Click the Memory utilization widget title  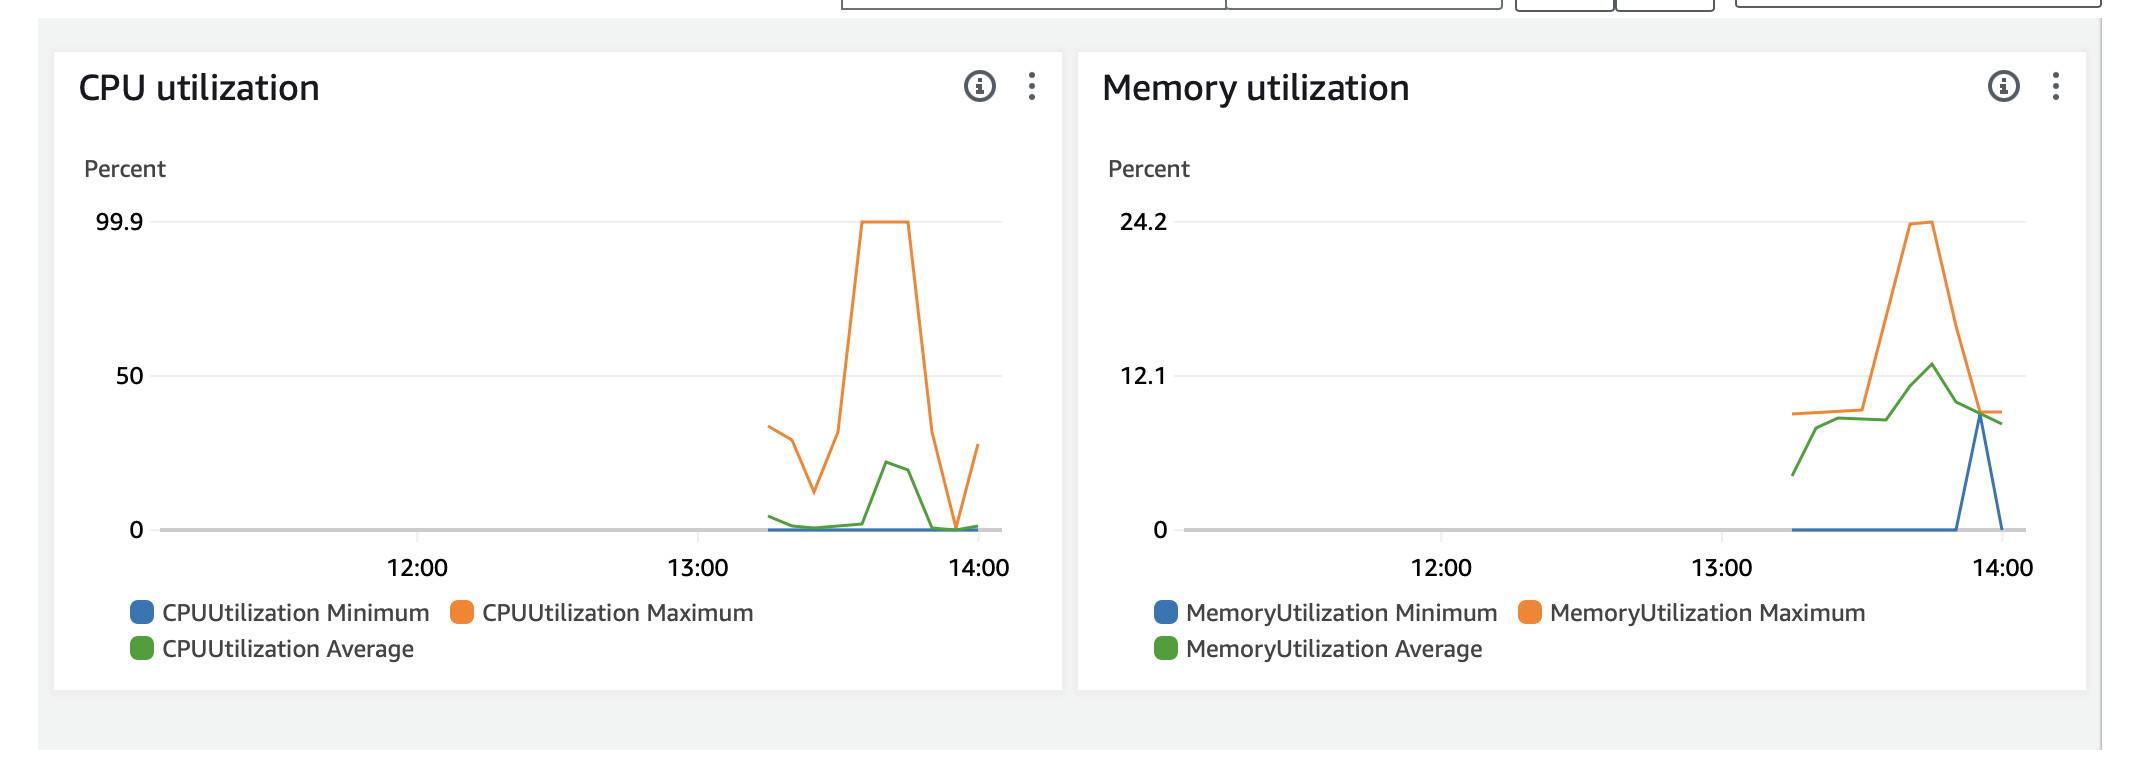1255,88
